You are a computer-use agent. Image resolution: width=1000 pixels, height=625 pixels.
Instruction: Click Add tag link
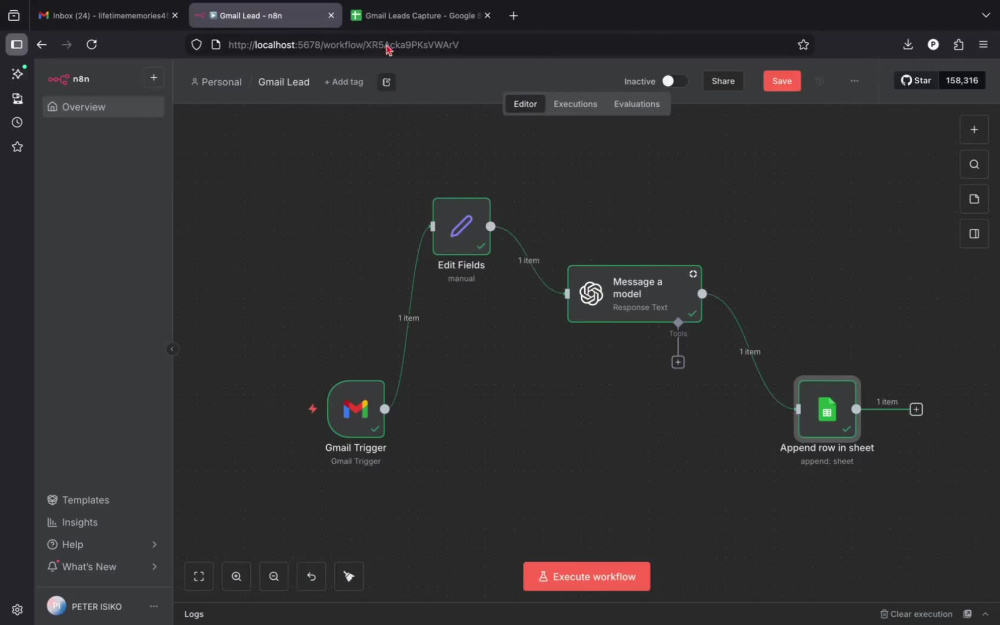pyautogui.click(x=344, y=82)
